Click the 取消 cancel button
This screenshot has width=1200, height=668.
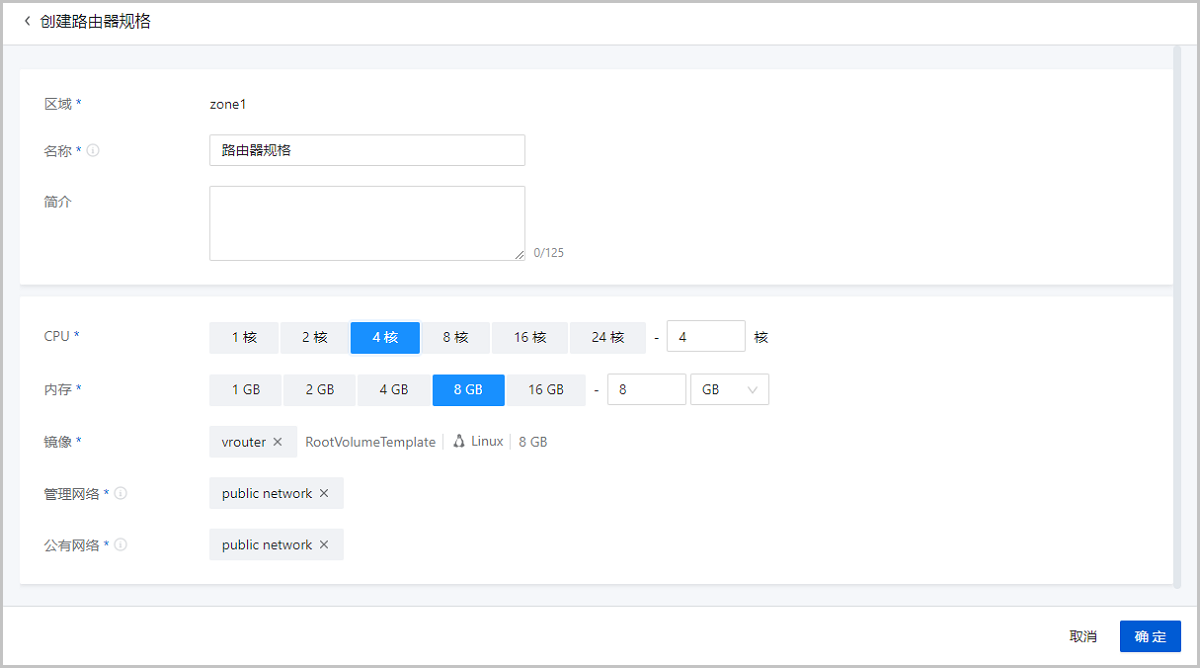pos(1081,636)
